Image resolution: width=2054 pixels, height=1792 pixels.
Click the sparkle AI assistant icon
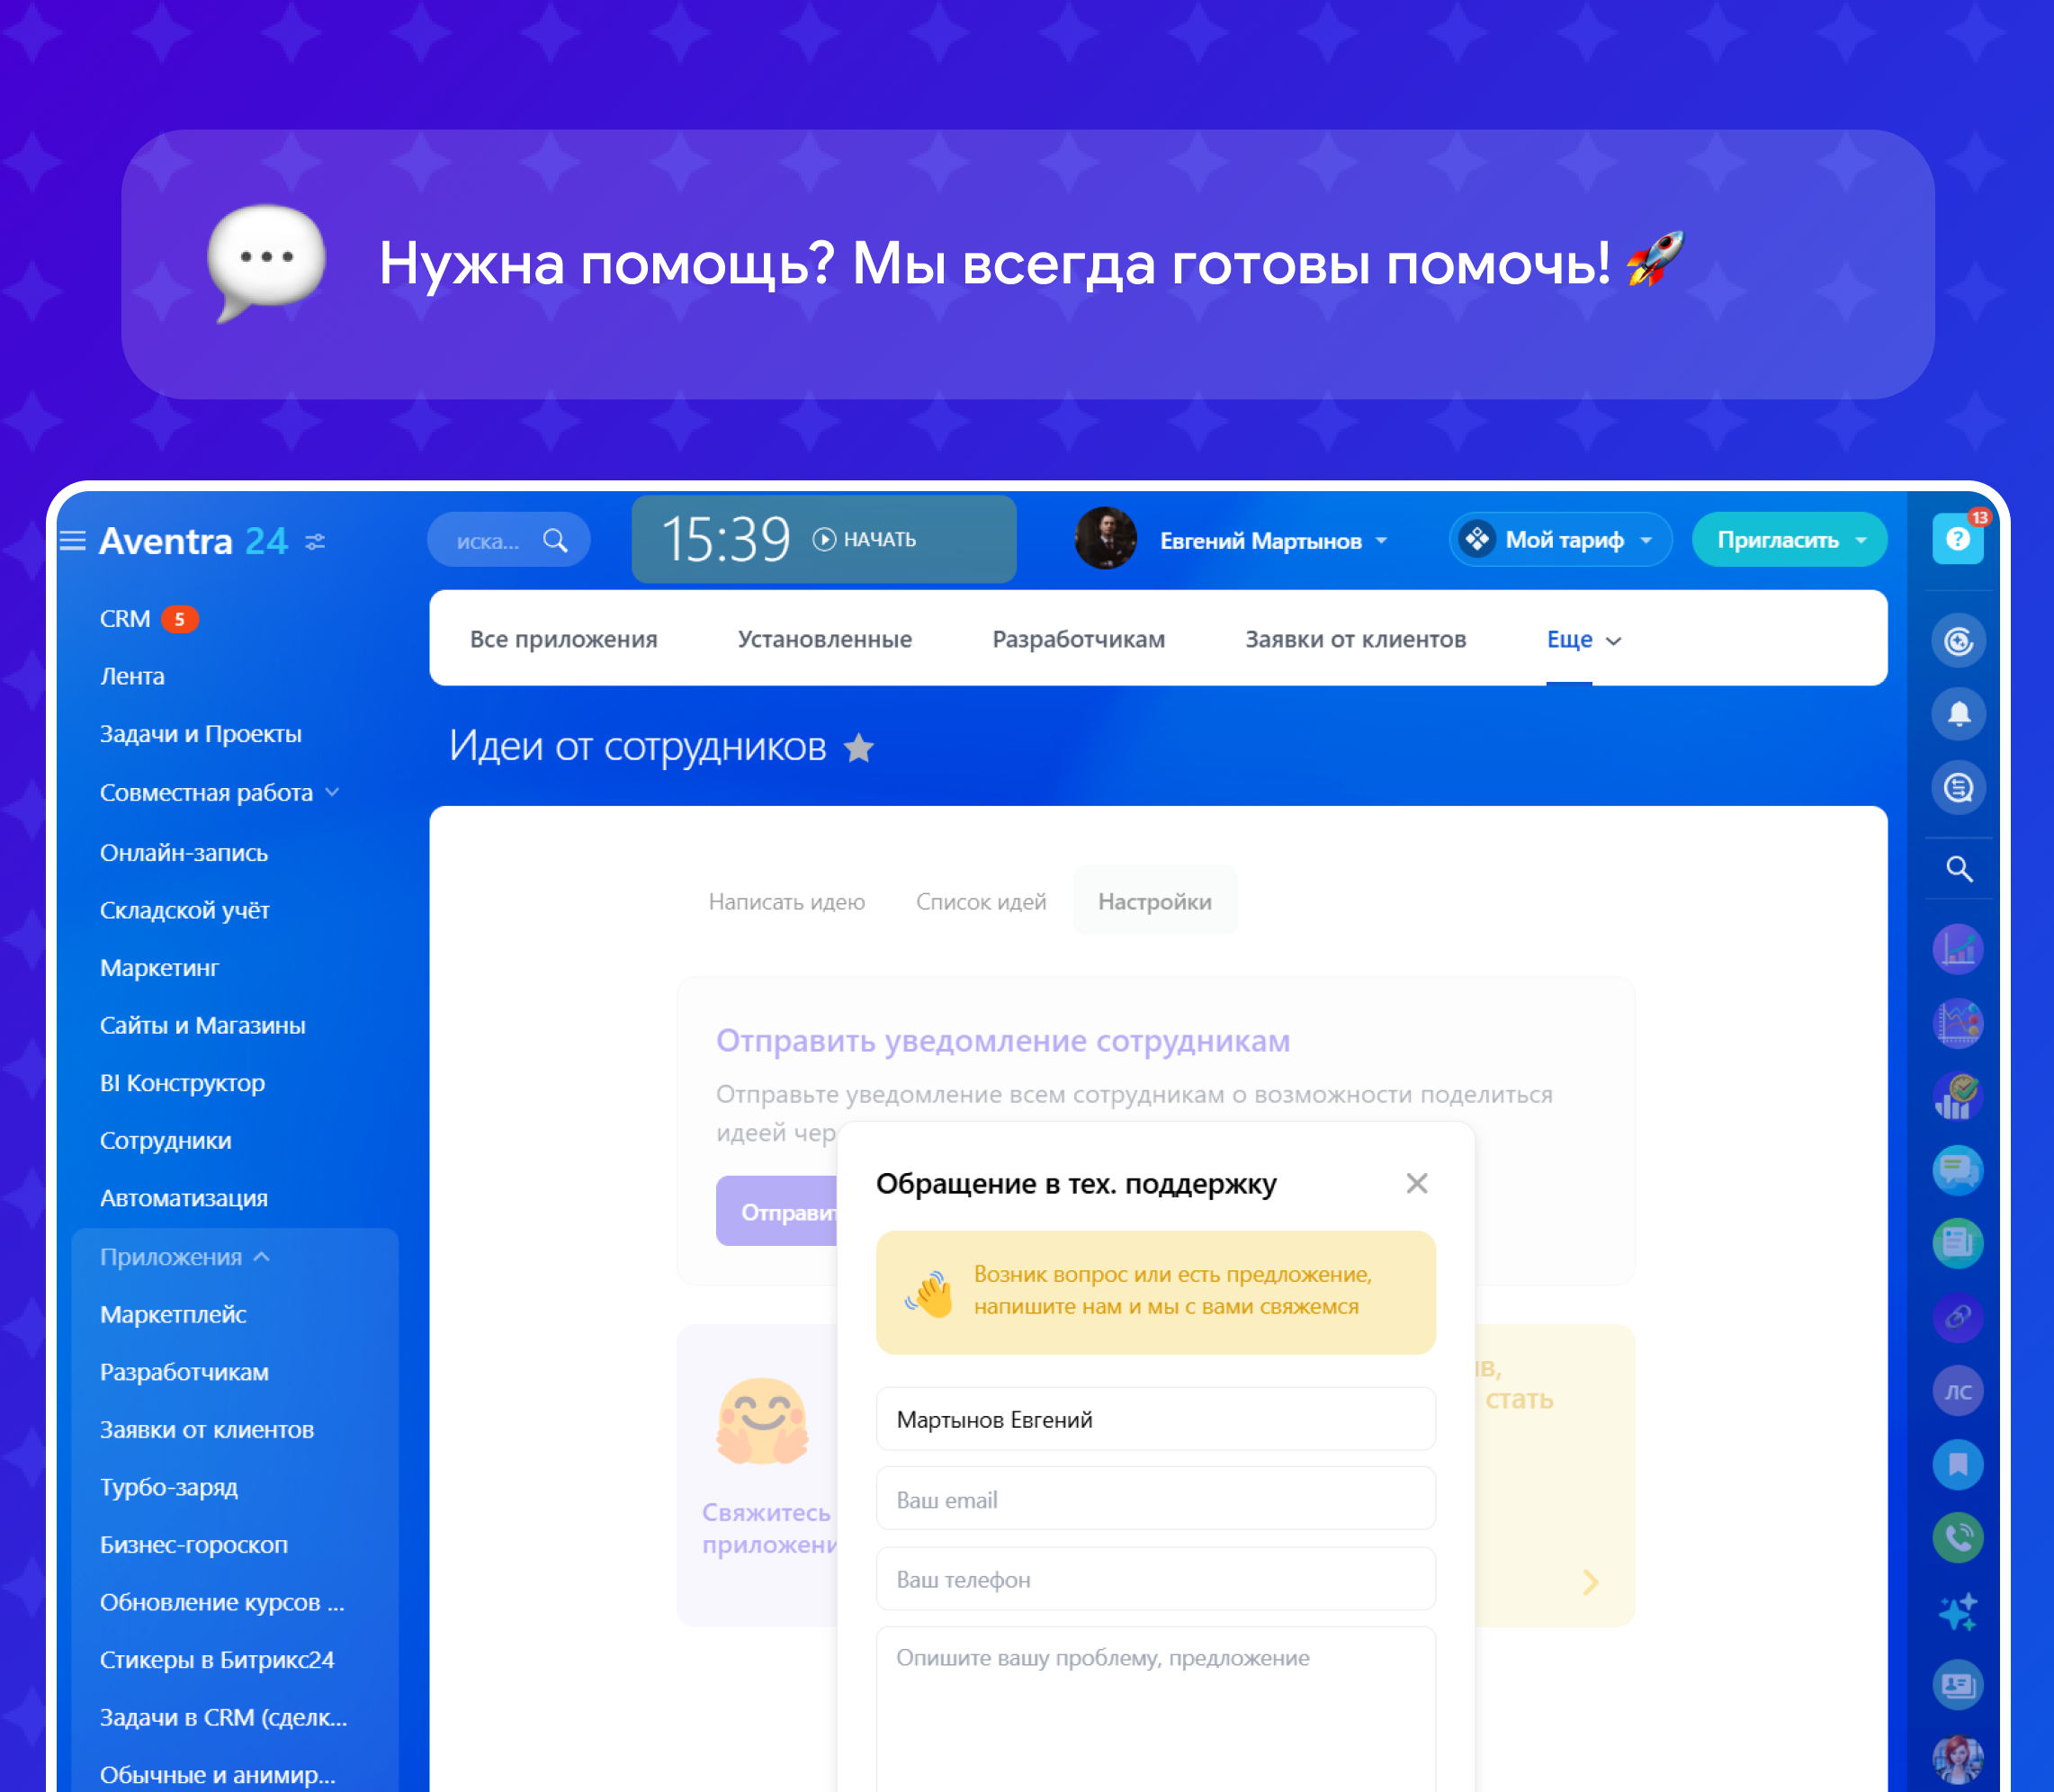1958,1612
